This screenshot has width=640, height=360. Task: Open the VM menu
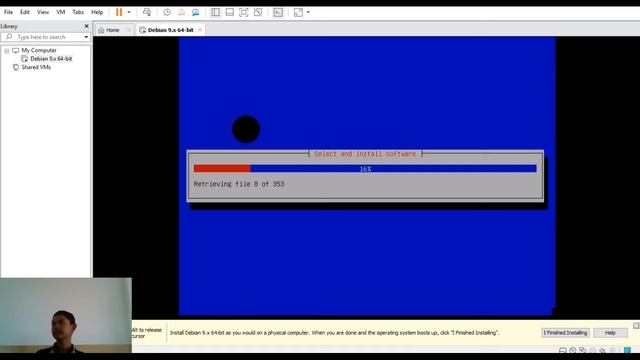tap(61, 12)
